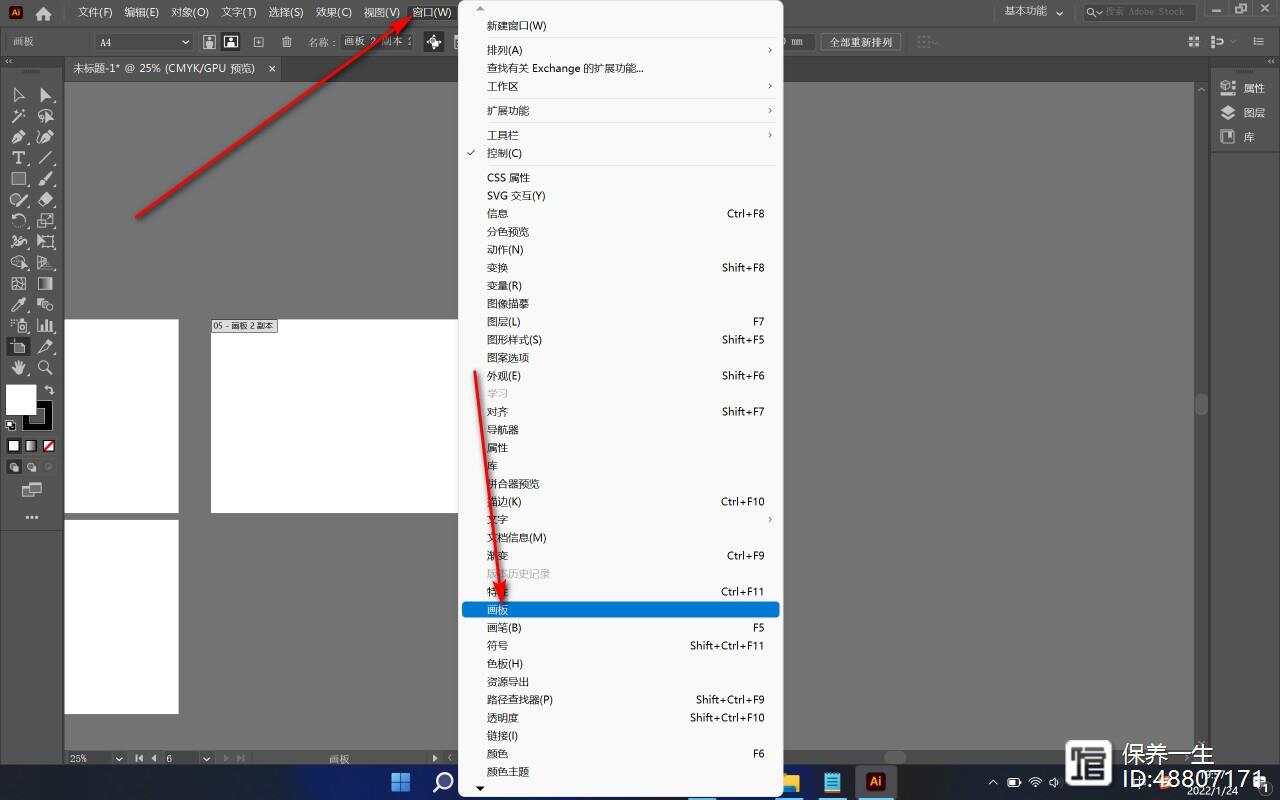This screenshot has width=1280, height=800.
Task: Set artboard to landscape orientation
Action: (231, 42)
